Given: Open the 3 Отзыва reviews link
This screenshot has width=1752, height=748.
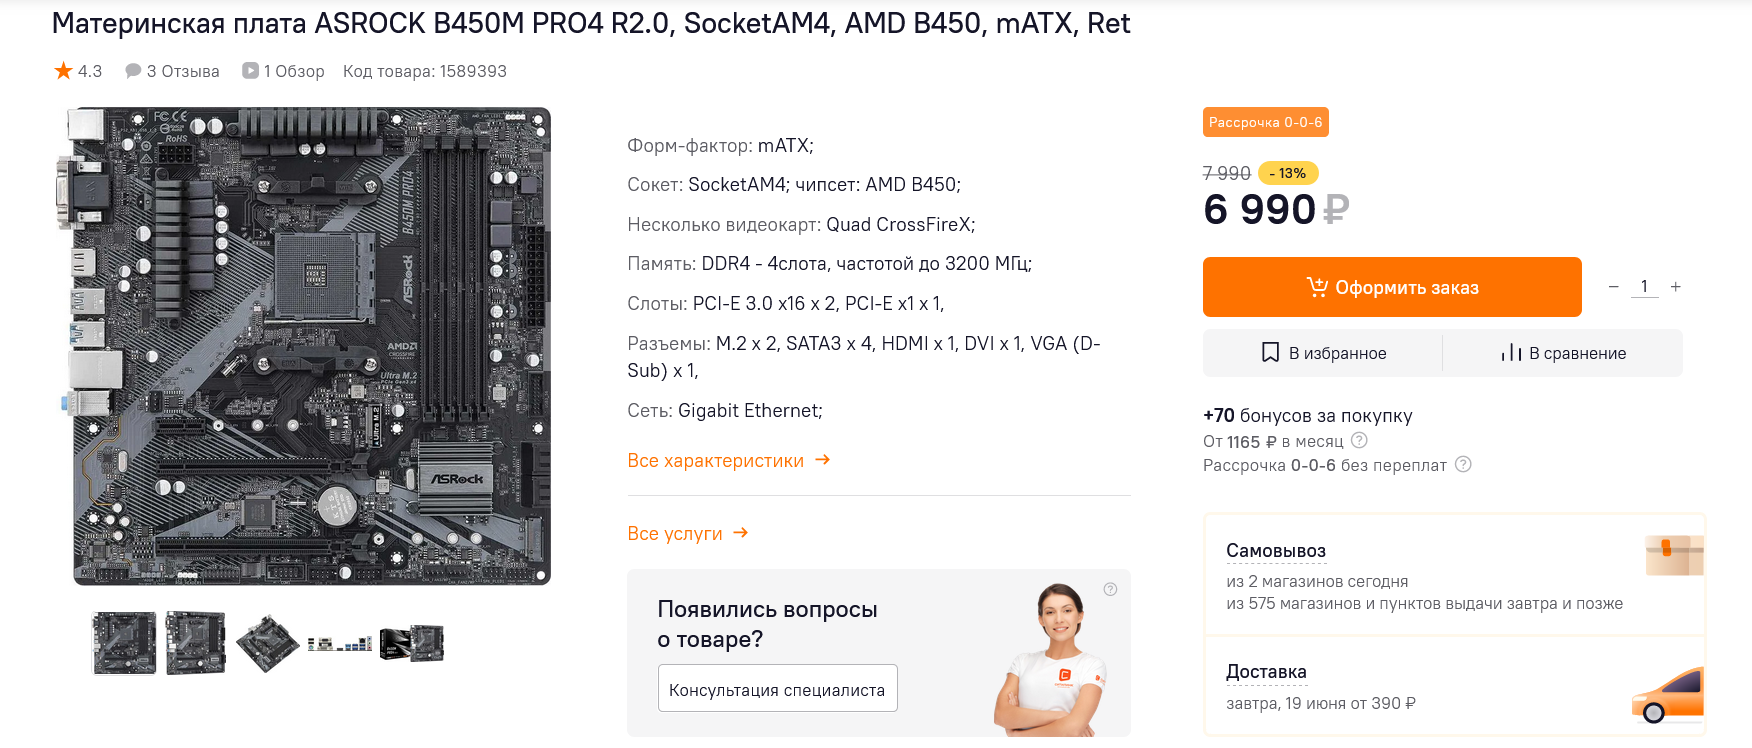Looking at the screenshot, I should tap(172, 71).
